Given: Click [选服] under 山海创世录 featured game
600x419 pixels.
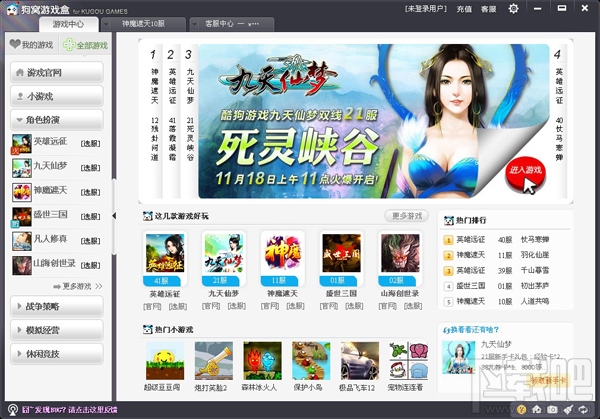Looking at the screenshot, I should click(413, 306).
